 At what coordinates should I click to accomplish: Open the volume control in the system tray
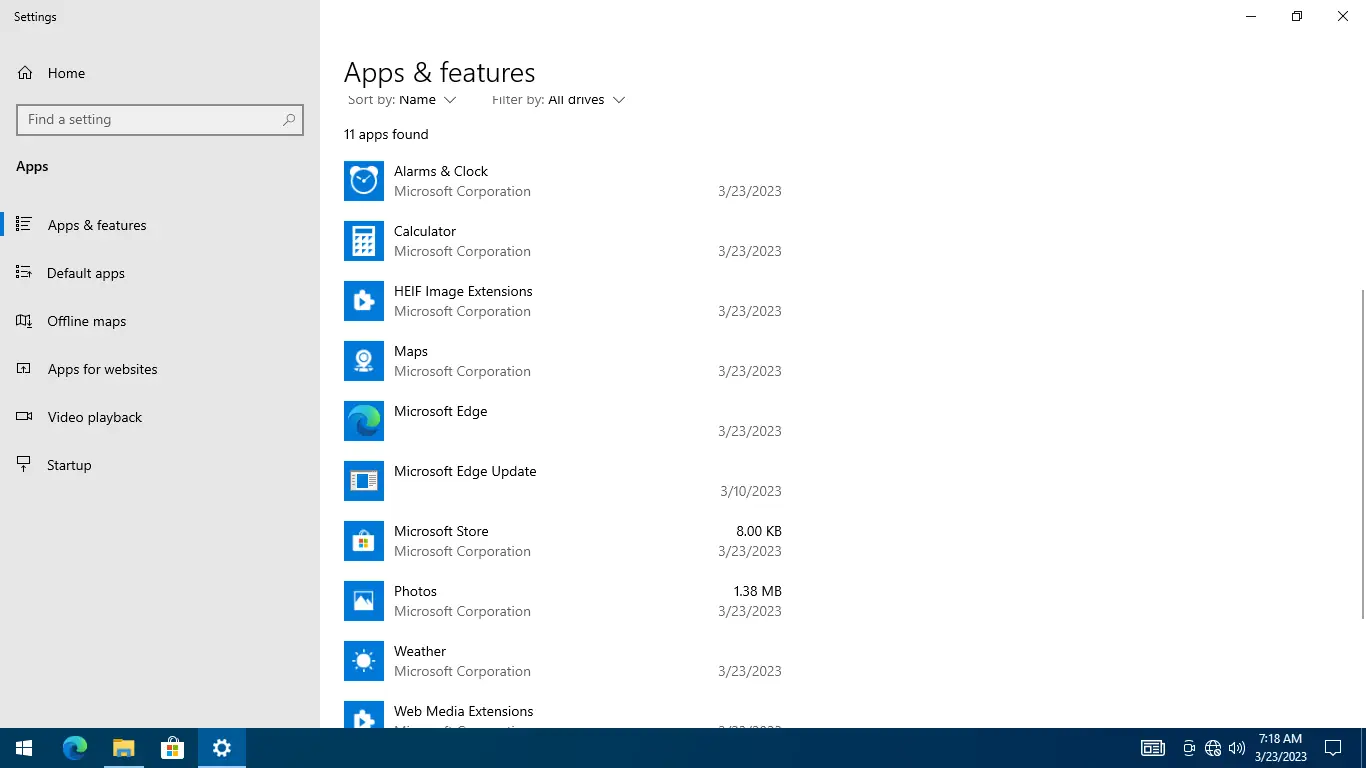(x=1237, y=748)
